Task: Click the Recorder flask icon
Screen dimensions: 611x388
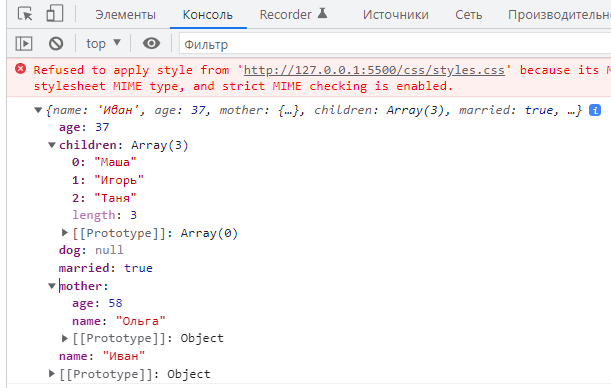Action: (322, 14)
